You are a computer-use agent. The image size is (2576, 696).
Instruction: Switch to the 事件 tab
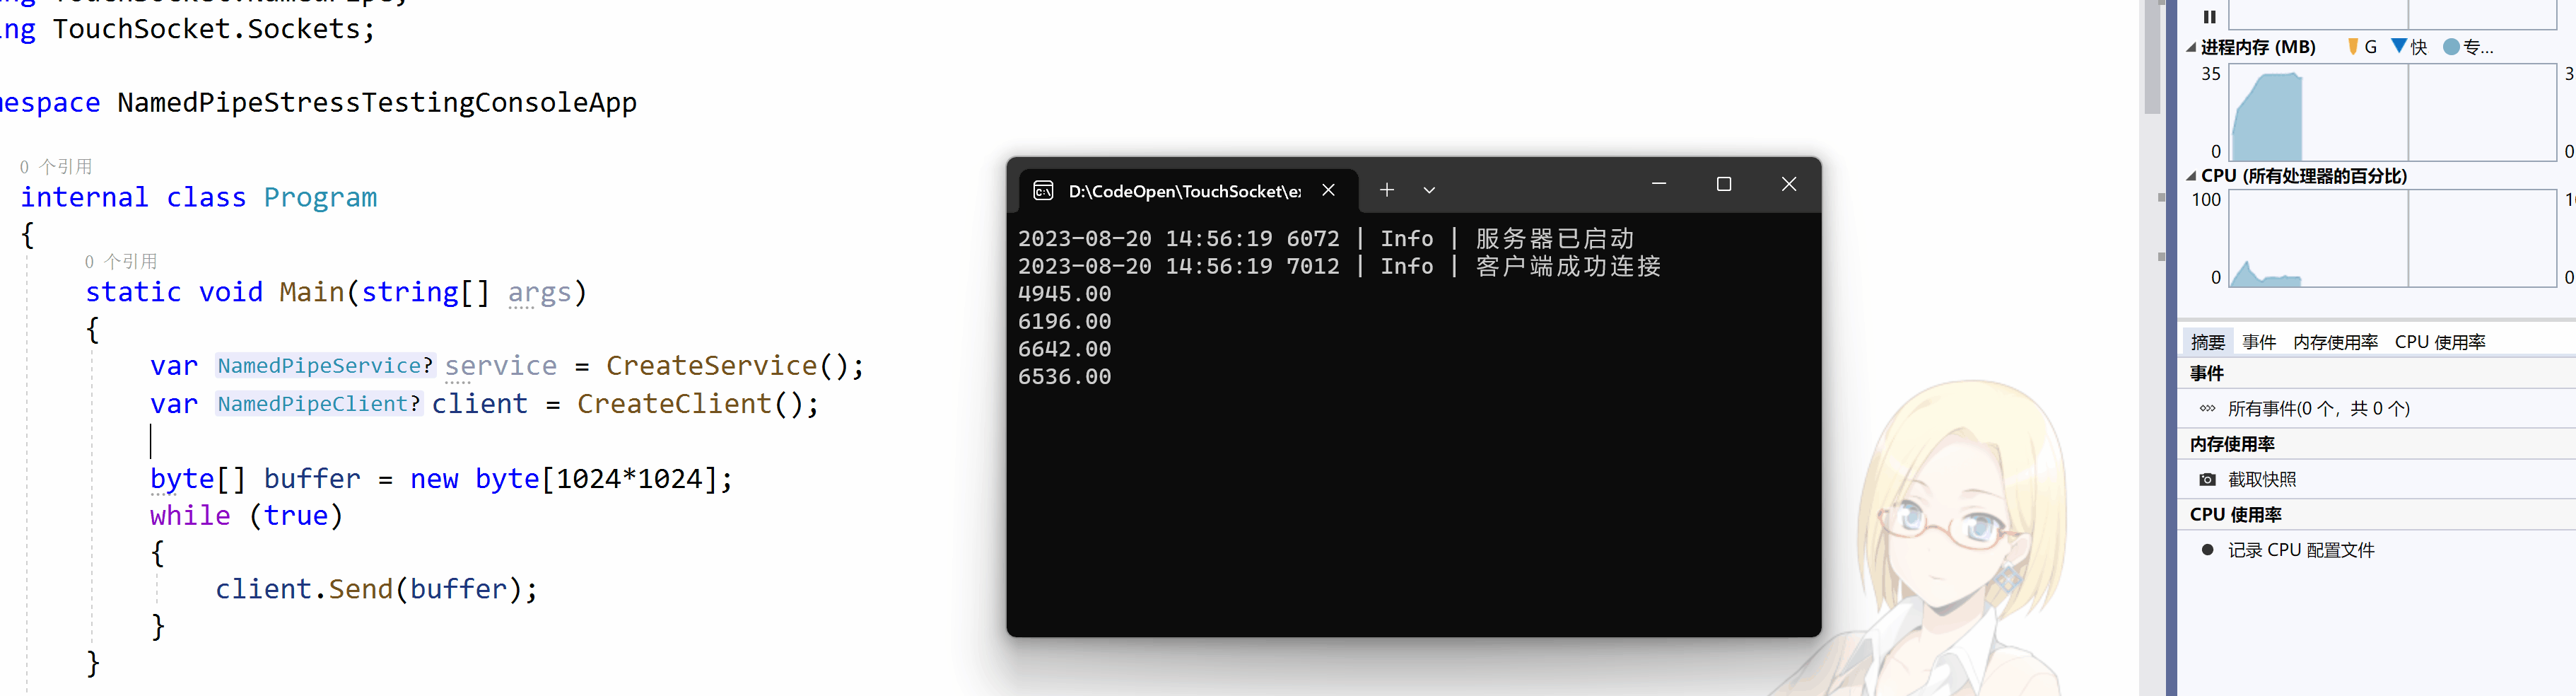(2259, 342)
